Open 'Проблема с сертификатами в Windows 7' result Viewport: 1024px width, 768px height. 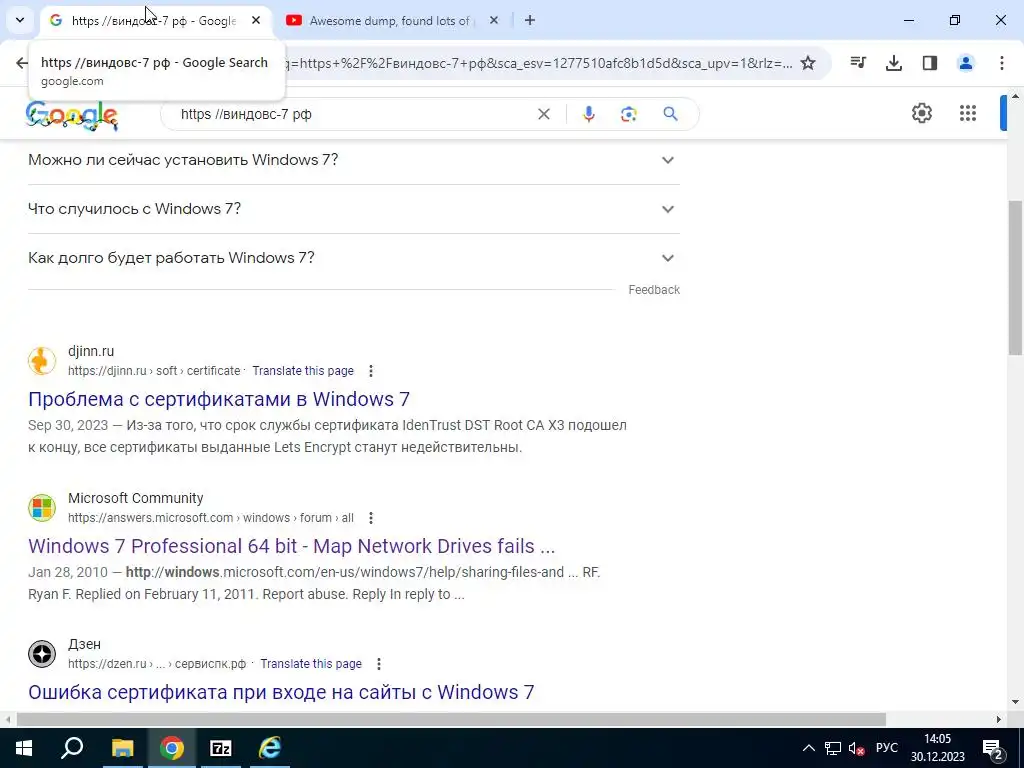(x=219, y=399)
